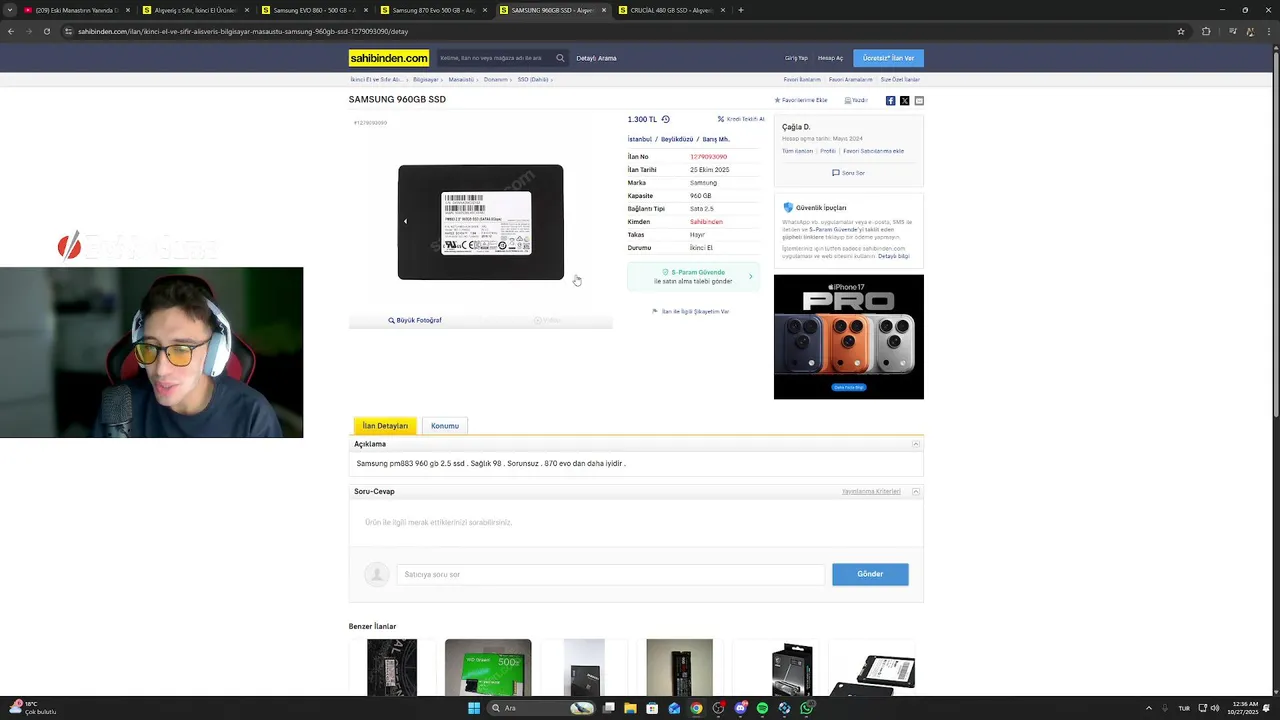Click the browser address bar URL
This screenshot has width=1280, height=720.
point(243,31)
